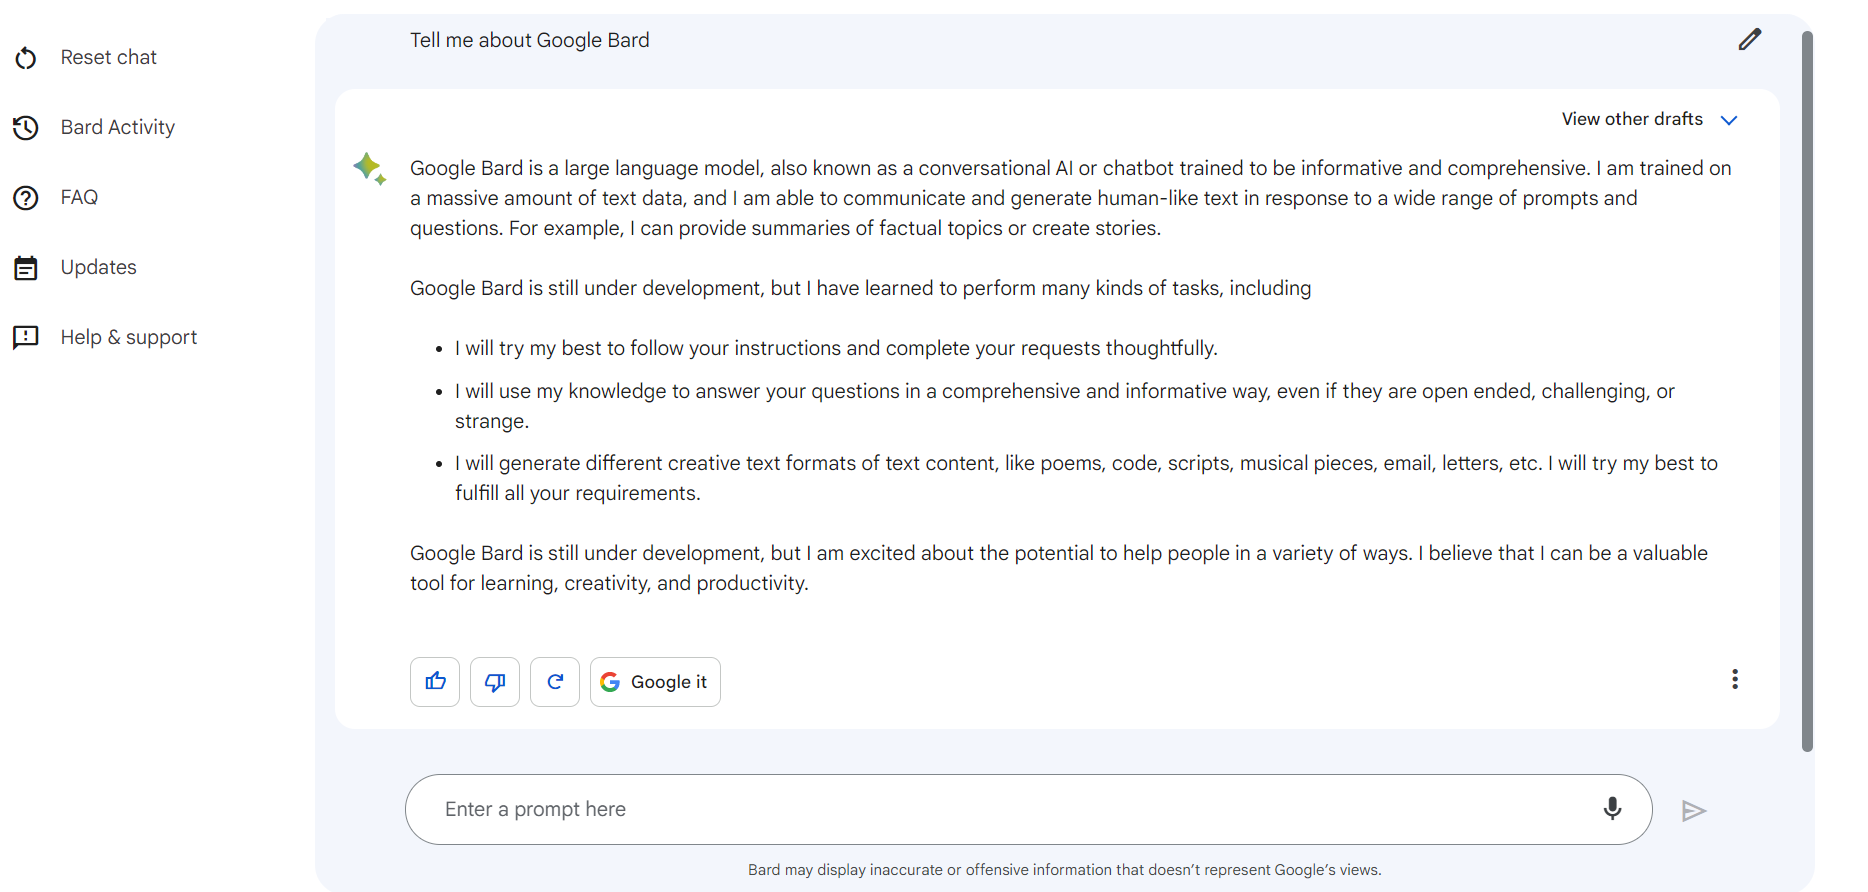Select FAQ label in sidebar
Viewport: 1868px width, 892px height.
coord(79,197)
